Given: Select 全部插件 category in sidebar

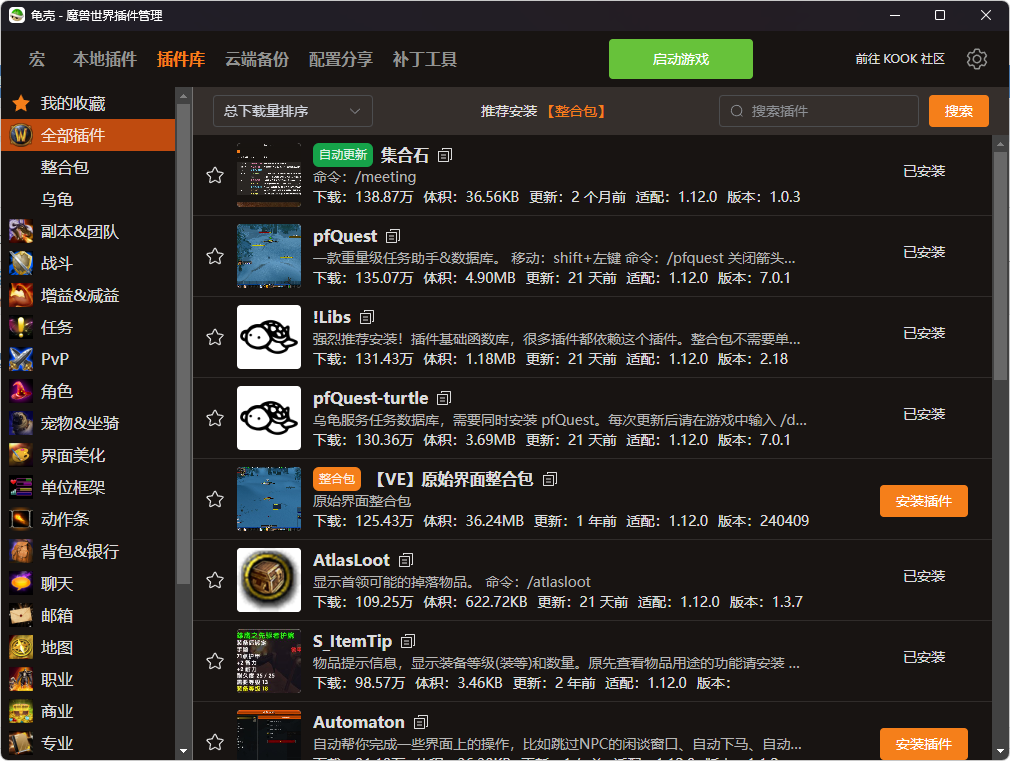Looking at the screenshot, I should click(x=88, y=135).
